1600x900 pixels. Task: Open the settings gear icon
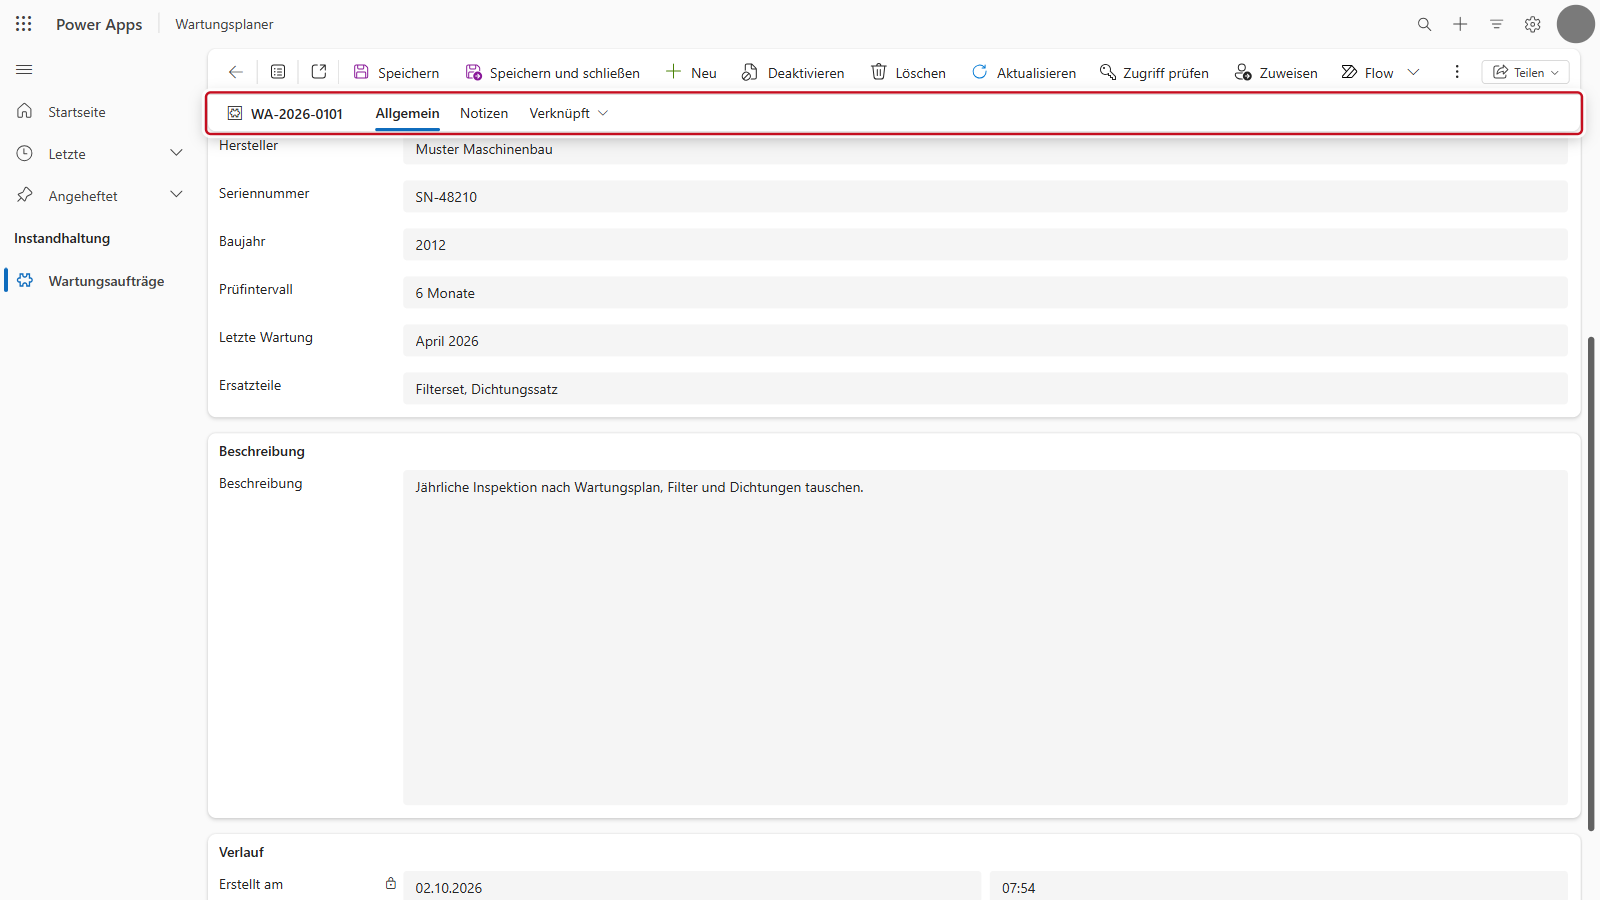tap(1532, 24)
